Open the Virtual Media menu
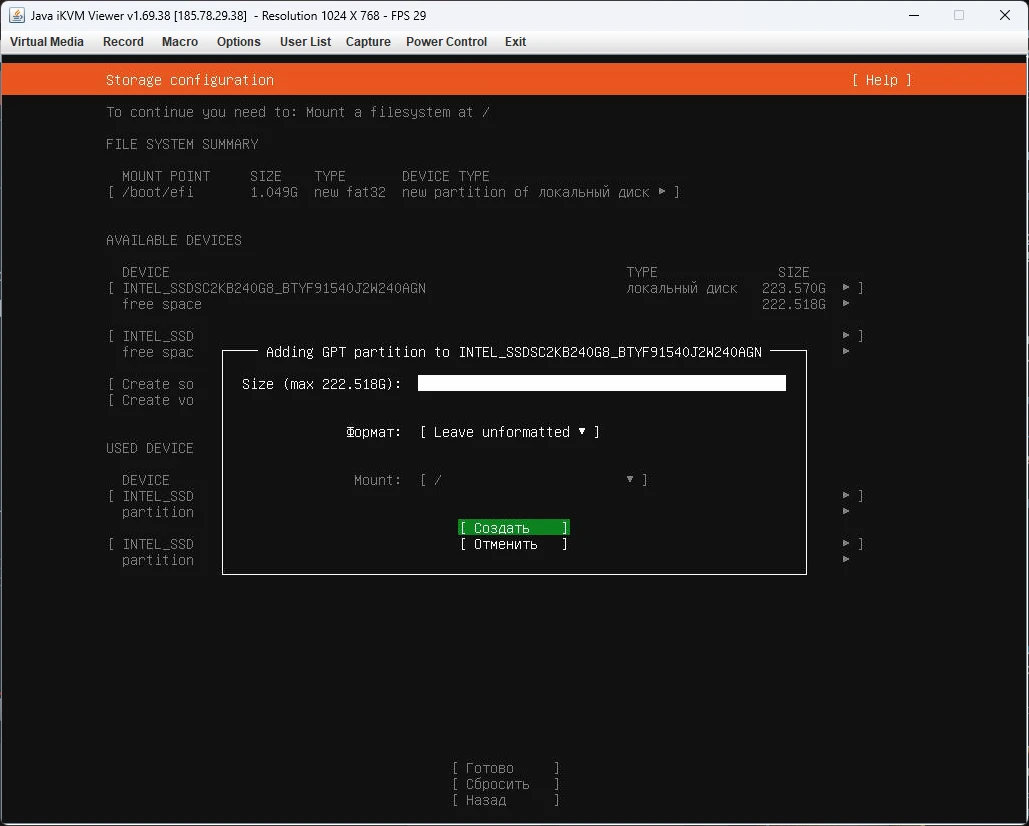 tap(46, 42)
